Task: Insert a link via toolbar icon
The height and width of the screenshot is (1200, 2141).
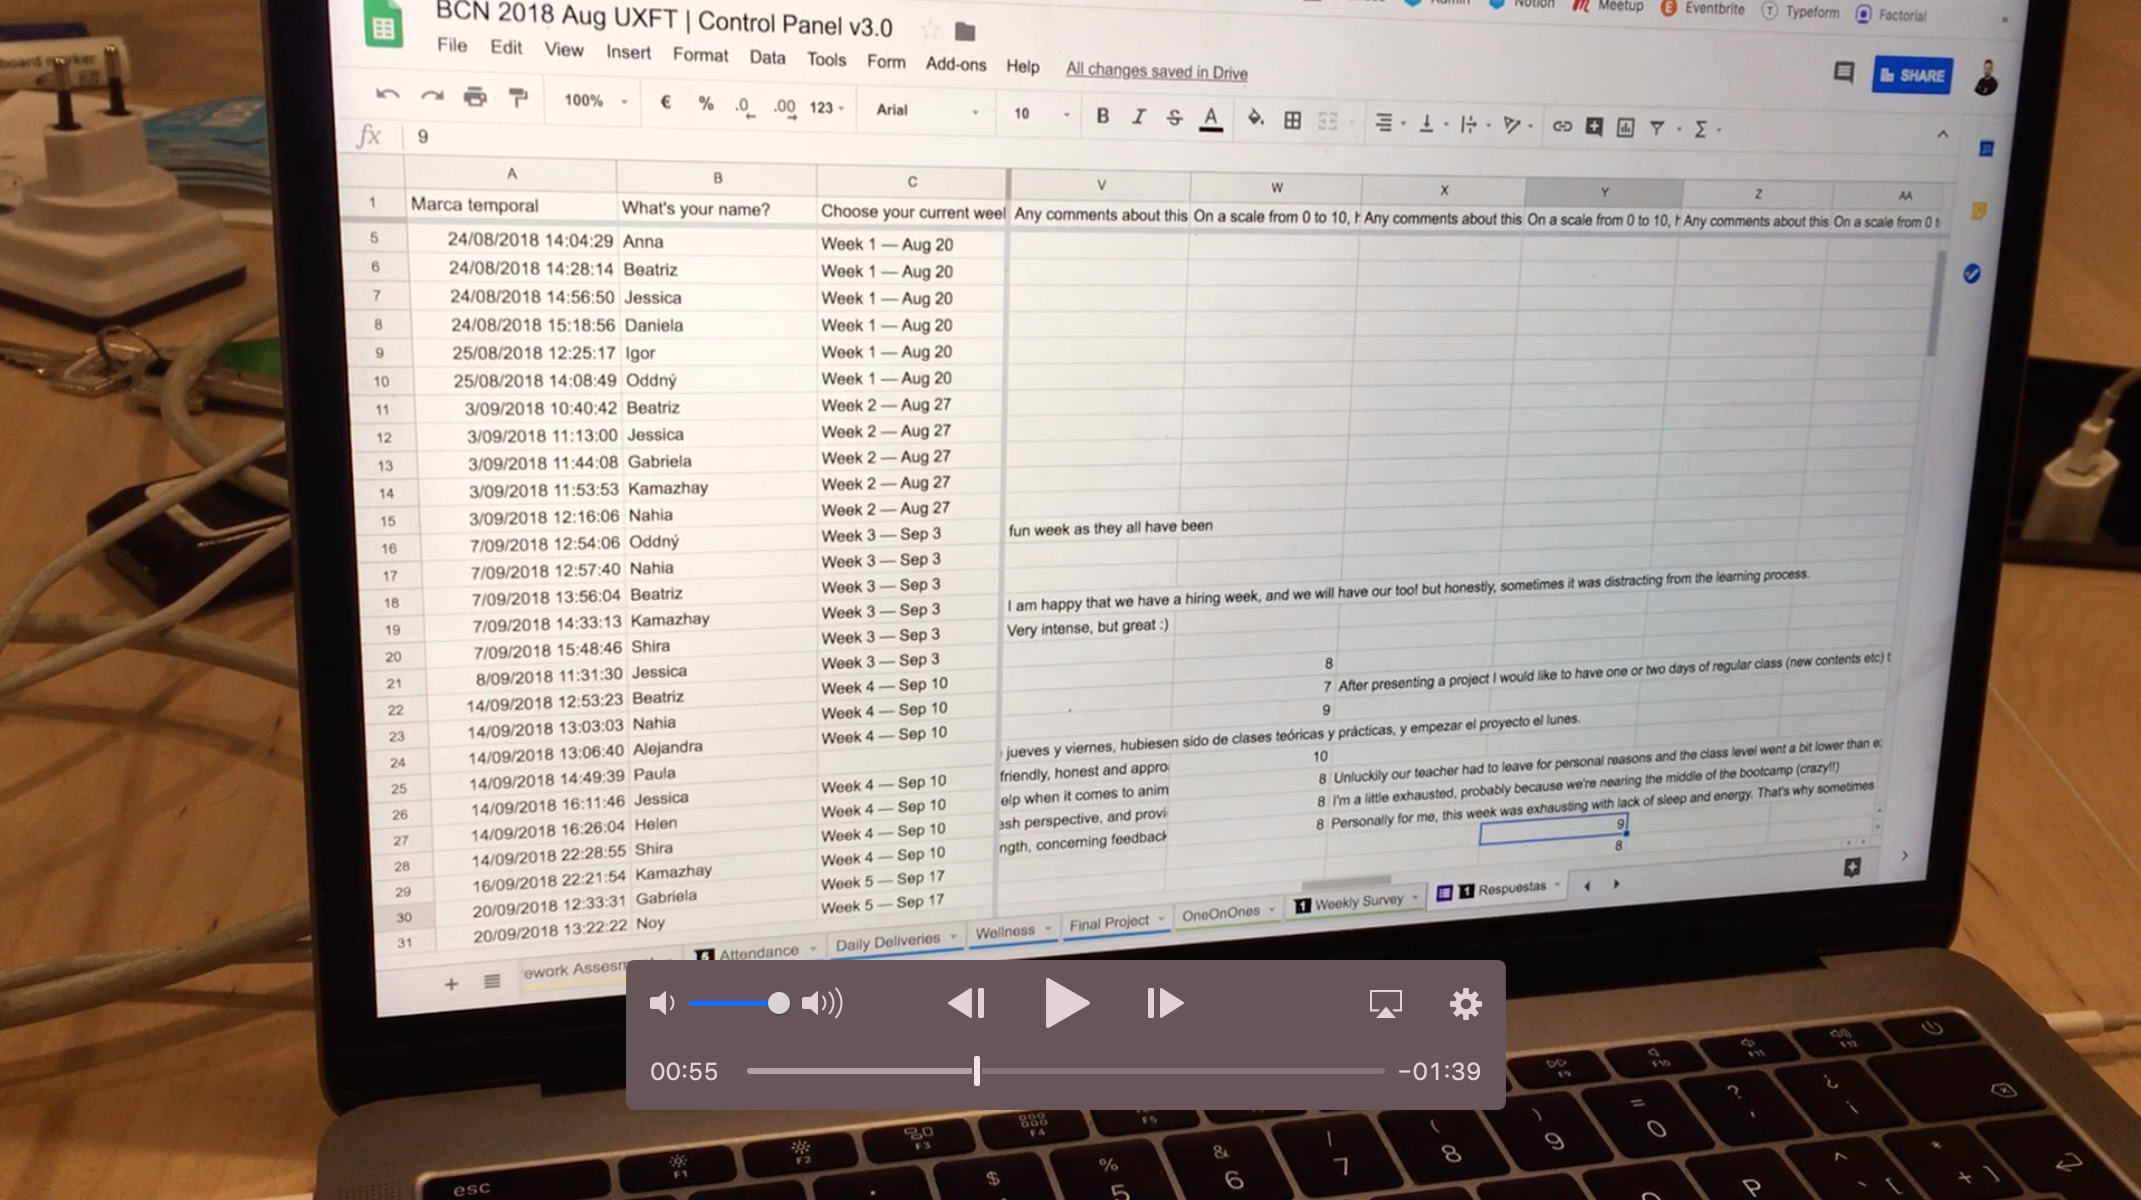Action: click(x=1562, y=126)
